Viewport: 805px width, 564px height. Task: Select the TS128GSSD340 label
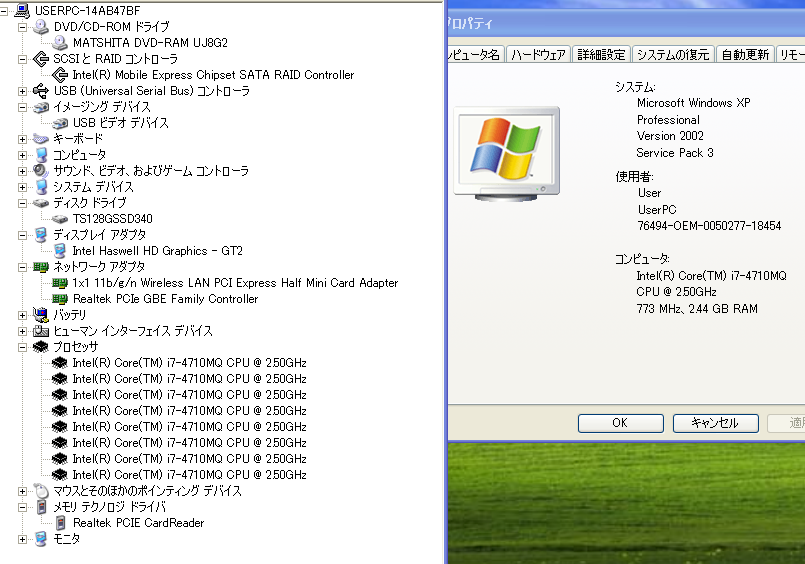pyautogui.click(x=112, y=219)
